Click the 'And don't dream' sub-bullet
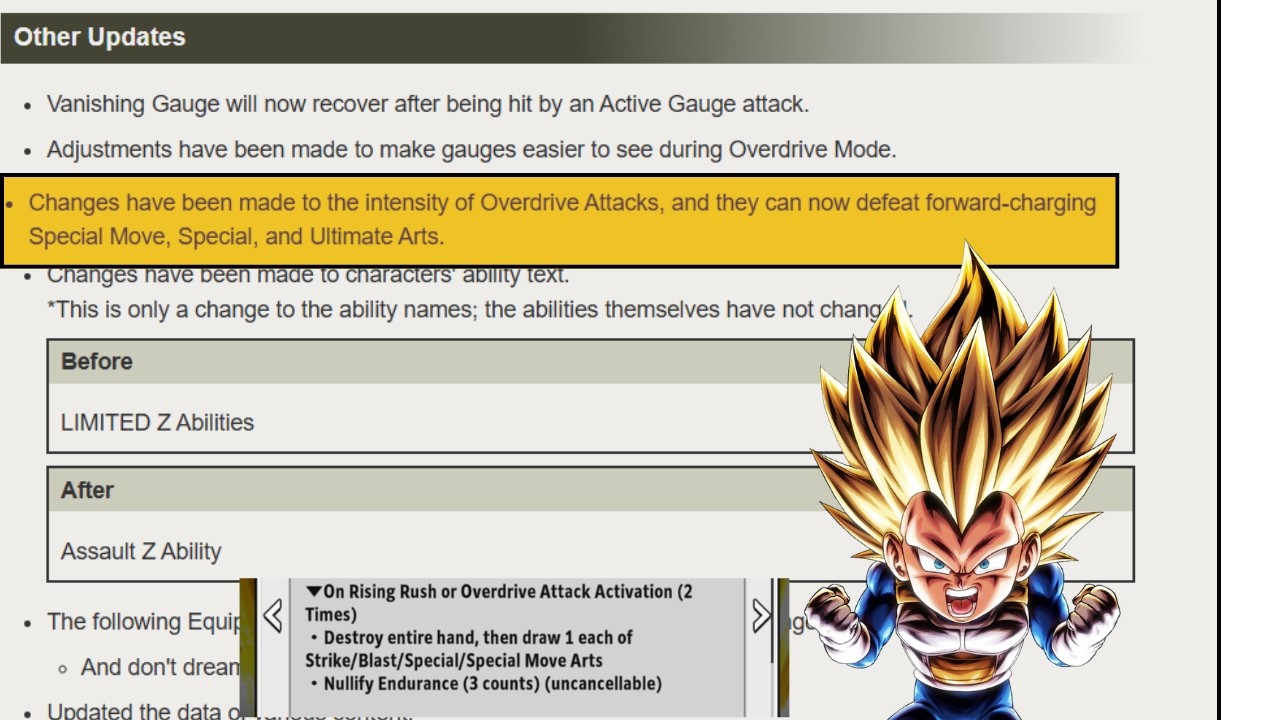Viewport: 1280px width, 720px height. coord(160,667)
